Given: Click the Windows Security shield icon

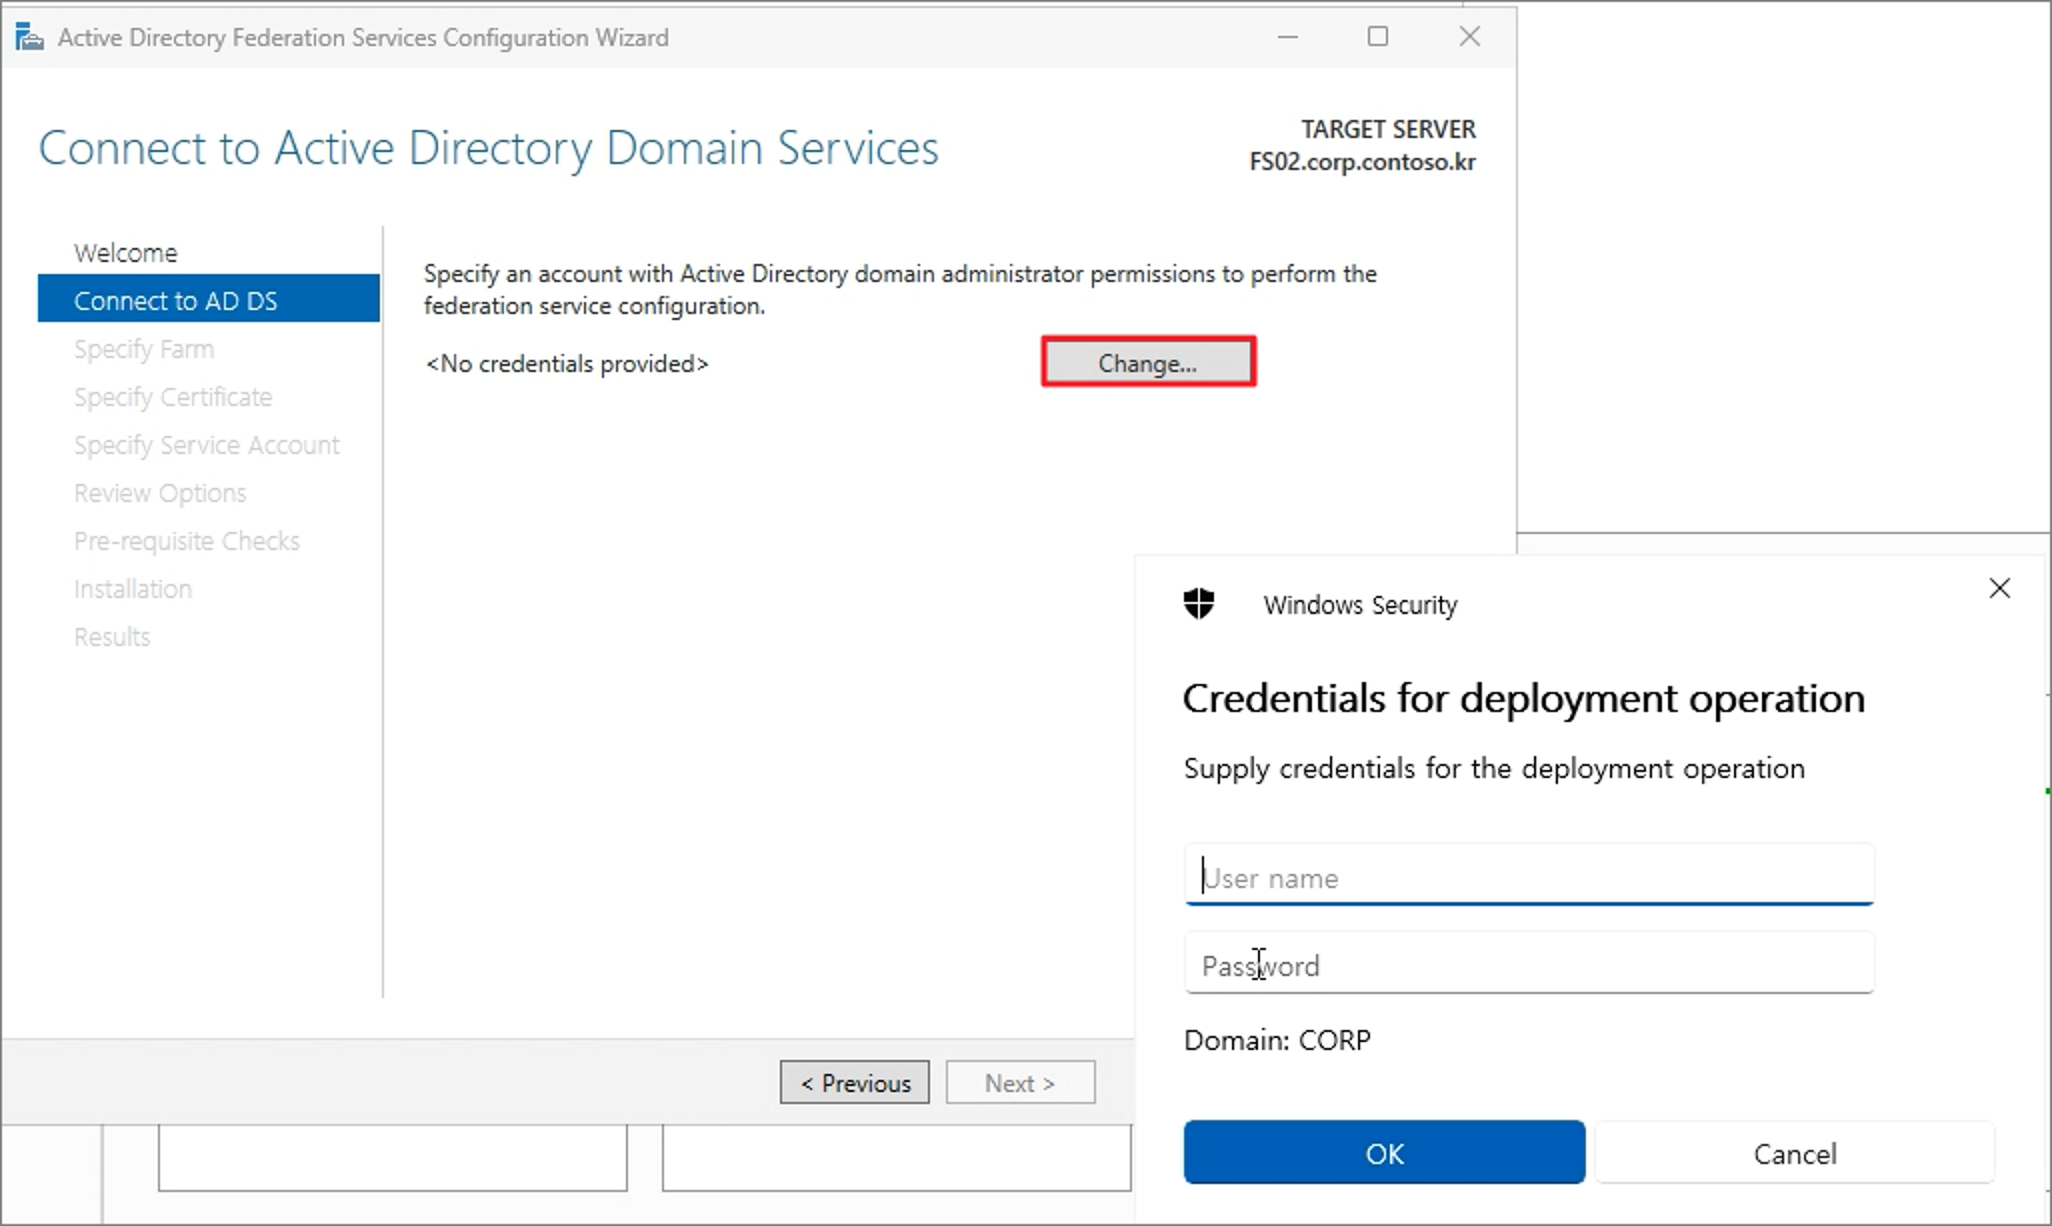Looking at the screenshot, I should coord(1198,604).
